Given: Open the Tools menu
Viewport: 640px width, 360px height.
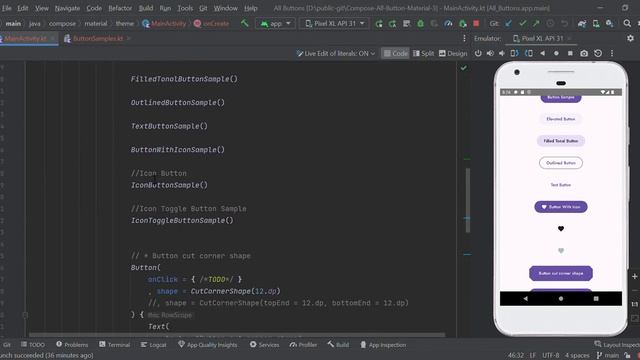Looking at the screenshot, I should click(x=185, y=8).
